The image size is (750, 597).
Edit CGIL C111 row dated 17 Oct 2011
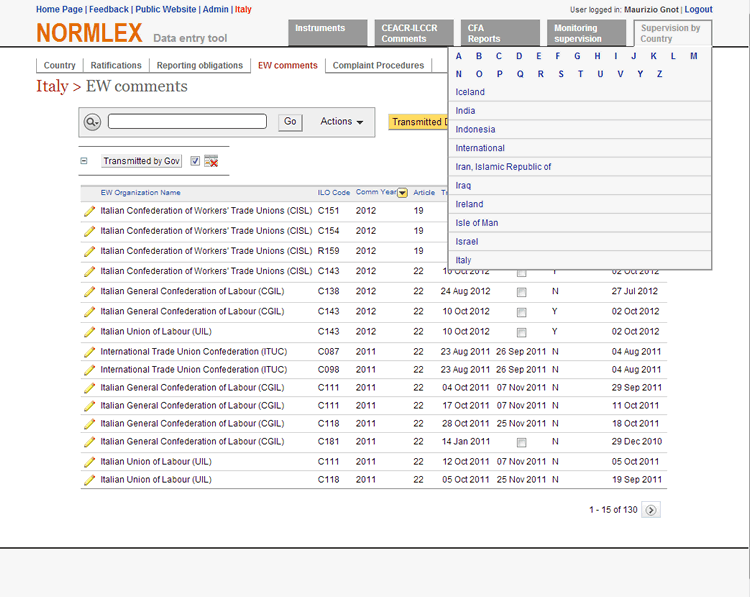pos(89,406)
